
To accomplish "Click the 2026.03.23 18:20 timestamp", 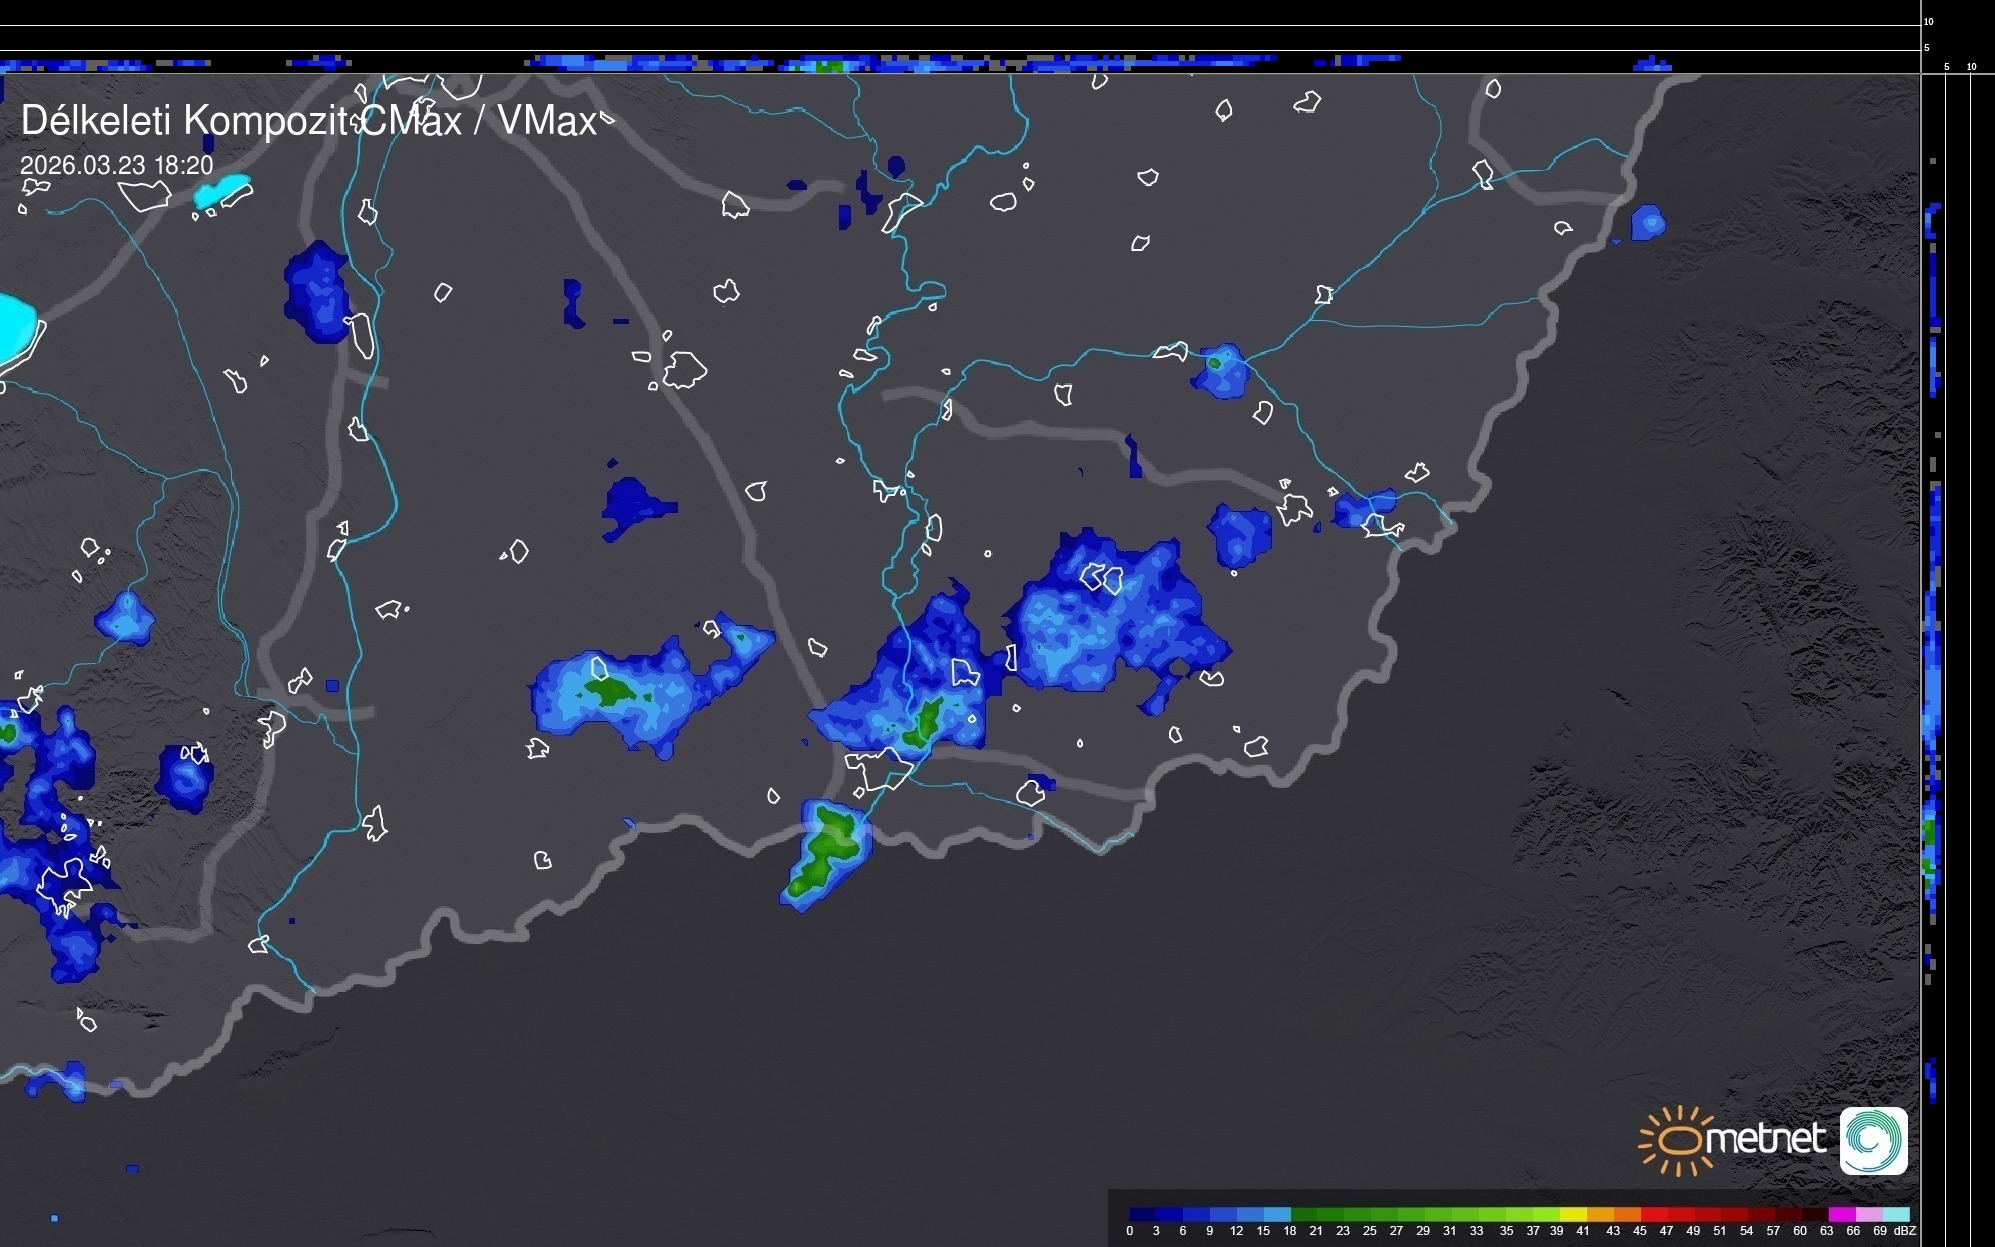I will pos(117,166).
